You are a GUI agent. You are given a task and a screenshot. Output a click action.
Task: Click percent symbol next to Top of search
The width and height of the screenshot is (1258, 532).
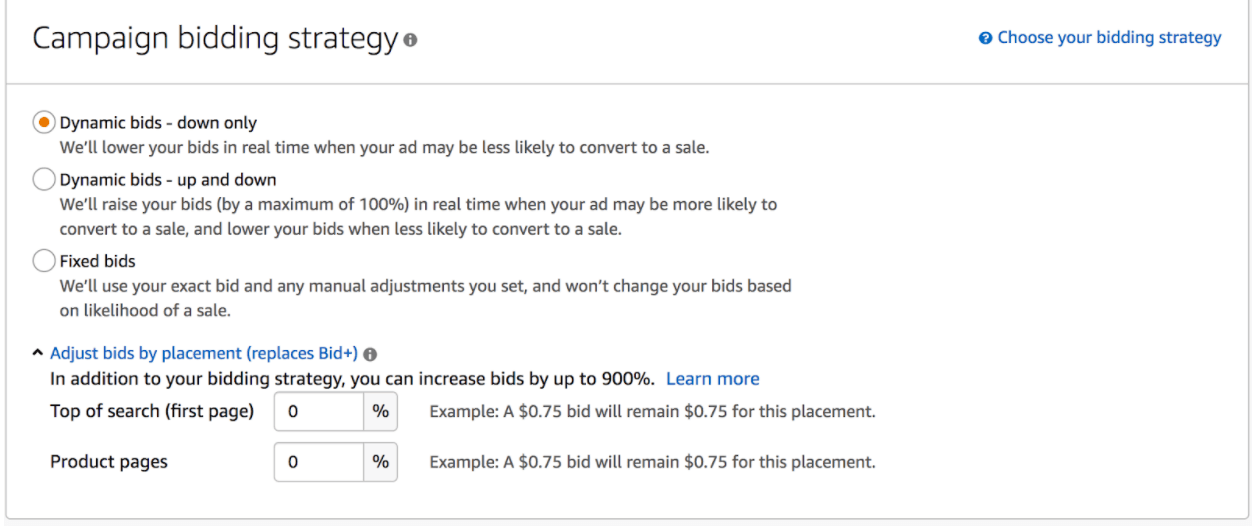coord(380,411)
